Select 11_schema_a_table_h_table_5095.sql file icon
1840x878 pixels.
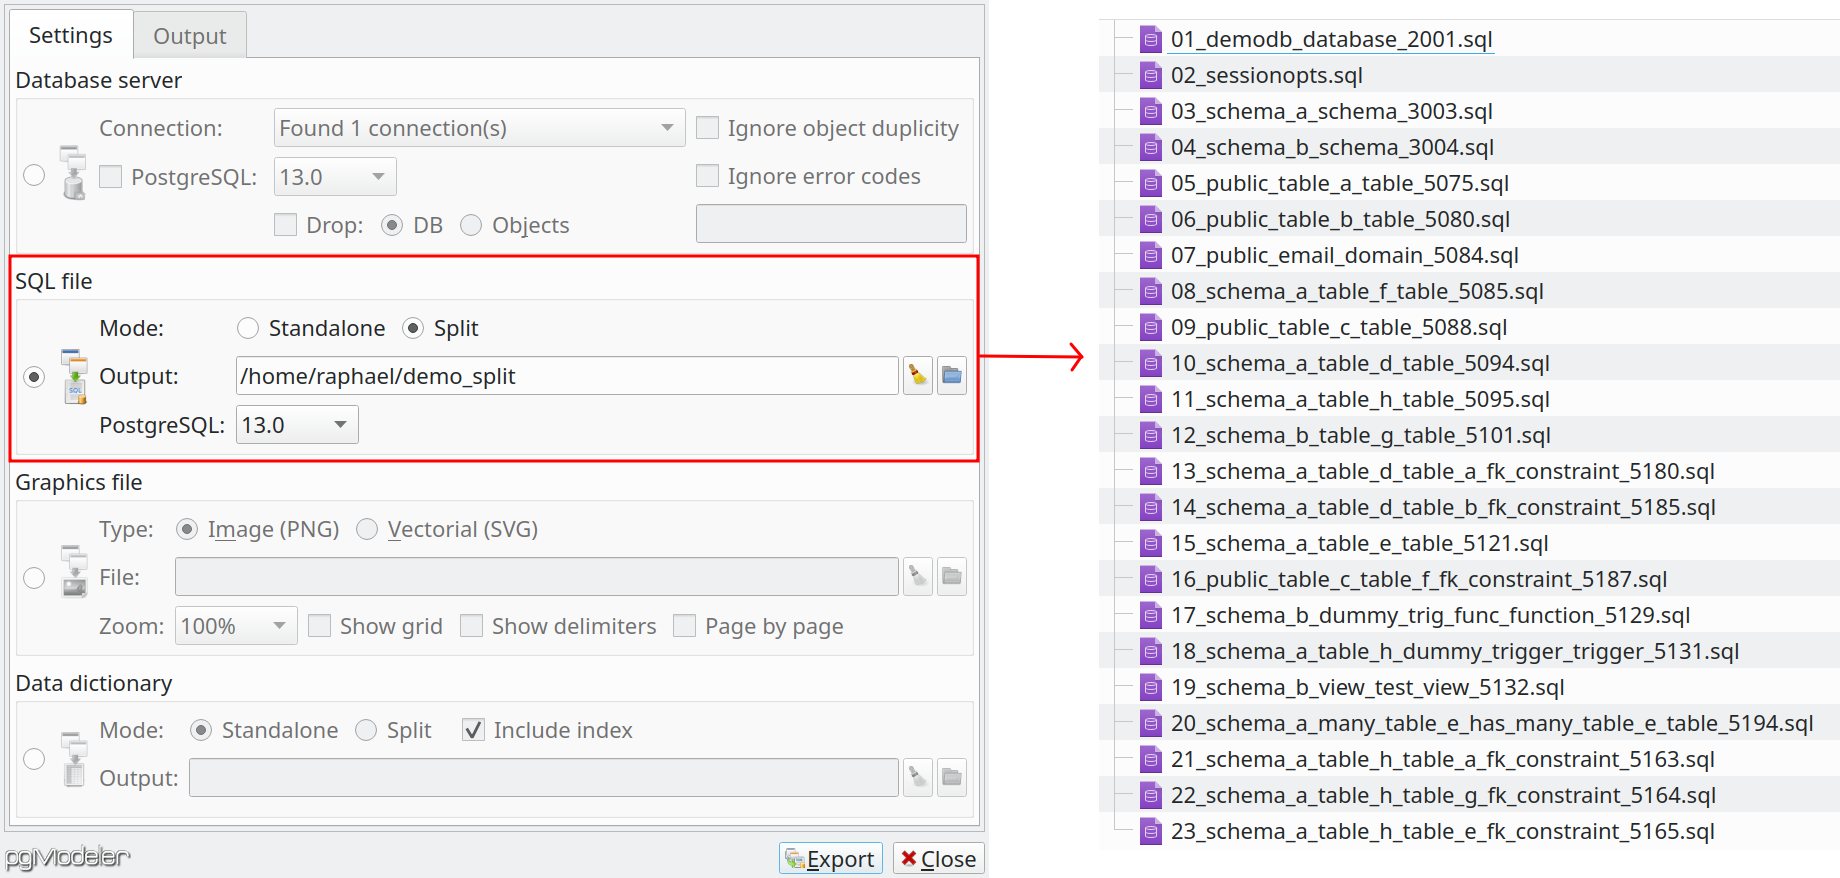(1151, 399)
